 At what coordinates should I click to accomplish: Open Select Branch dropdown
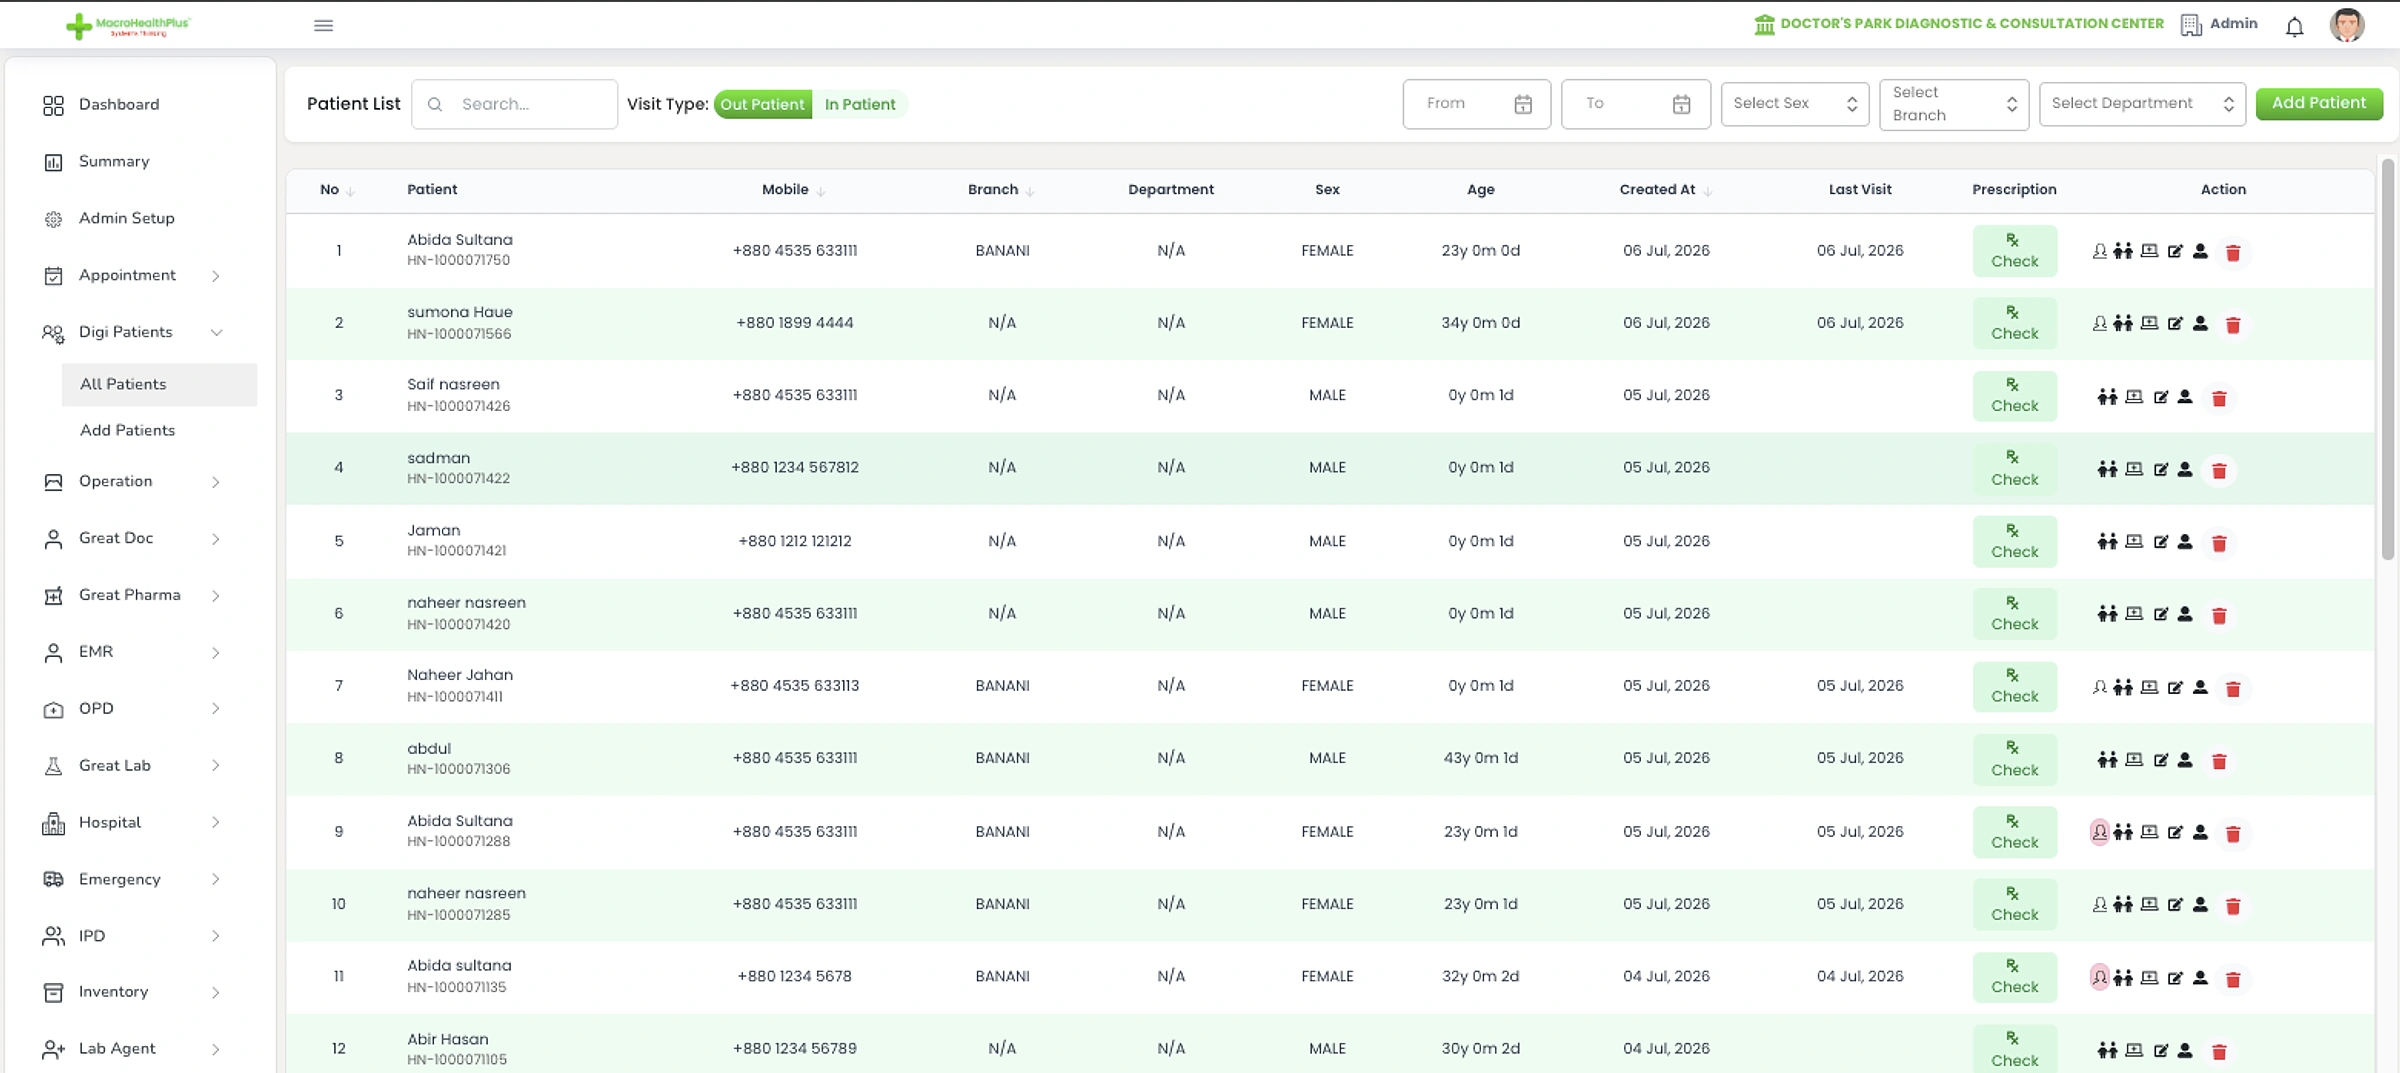tap(1954, 104)
